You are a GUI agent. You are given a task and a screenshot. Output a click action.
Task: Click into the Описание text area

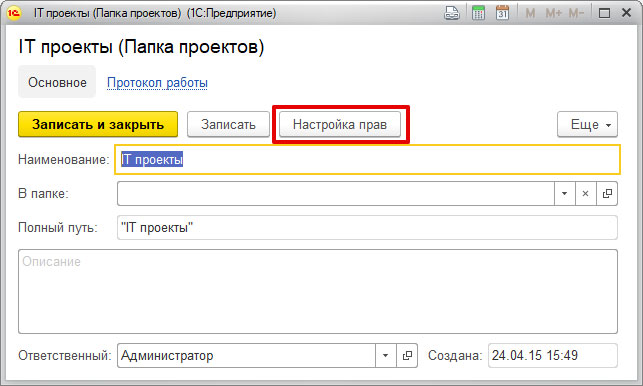[x=318, y=291]
